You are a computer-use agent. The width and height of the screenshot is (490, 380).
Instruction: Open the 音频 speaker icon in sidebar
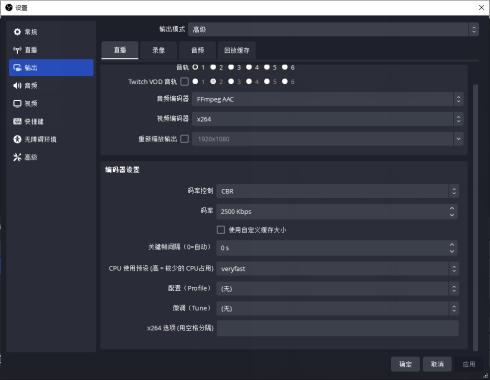(x=17, y=86)
